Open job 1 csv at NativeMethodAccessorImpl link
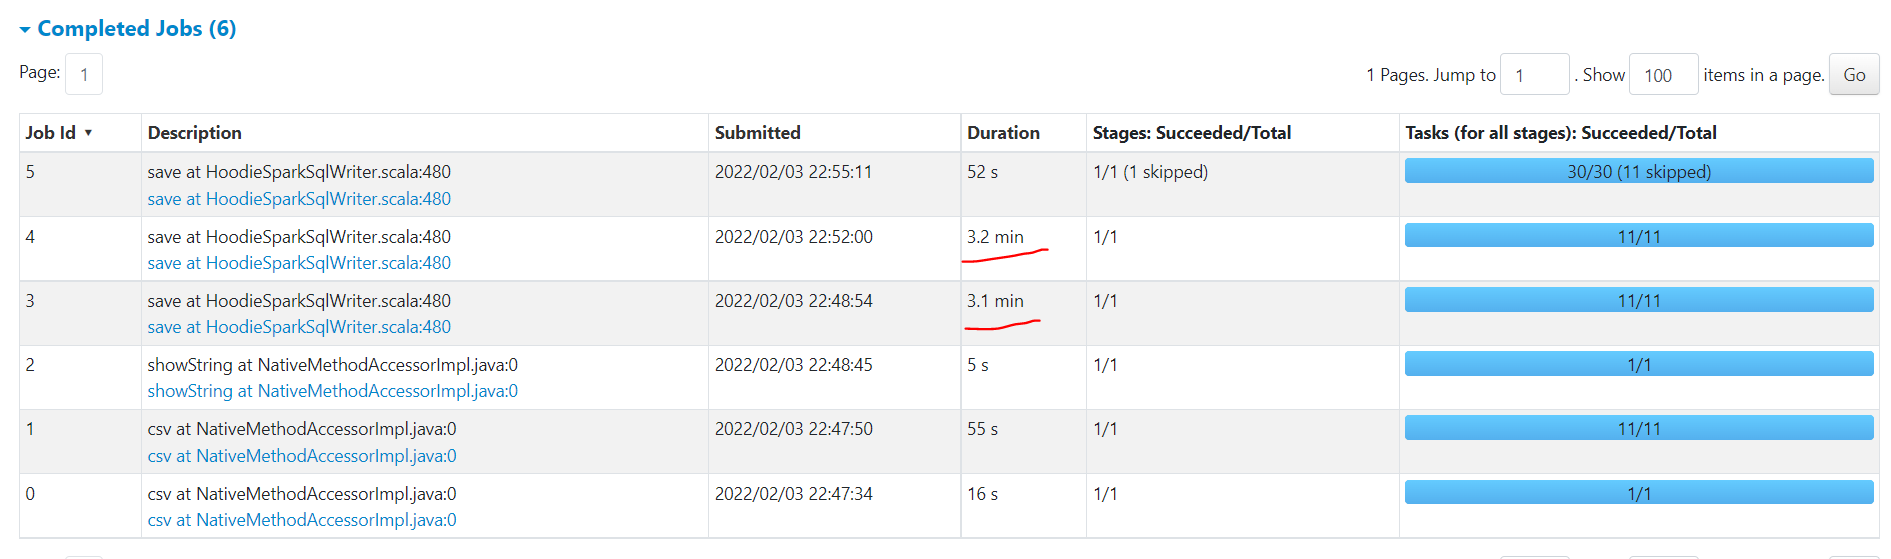This screenshot has width=1891, height=559. (302, 456)
